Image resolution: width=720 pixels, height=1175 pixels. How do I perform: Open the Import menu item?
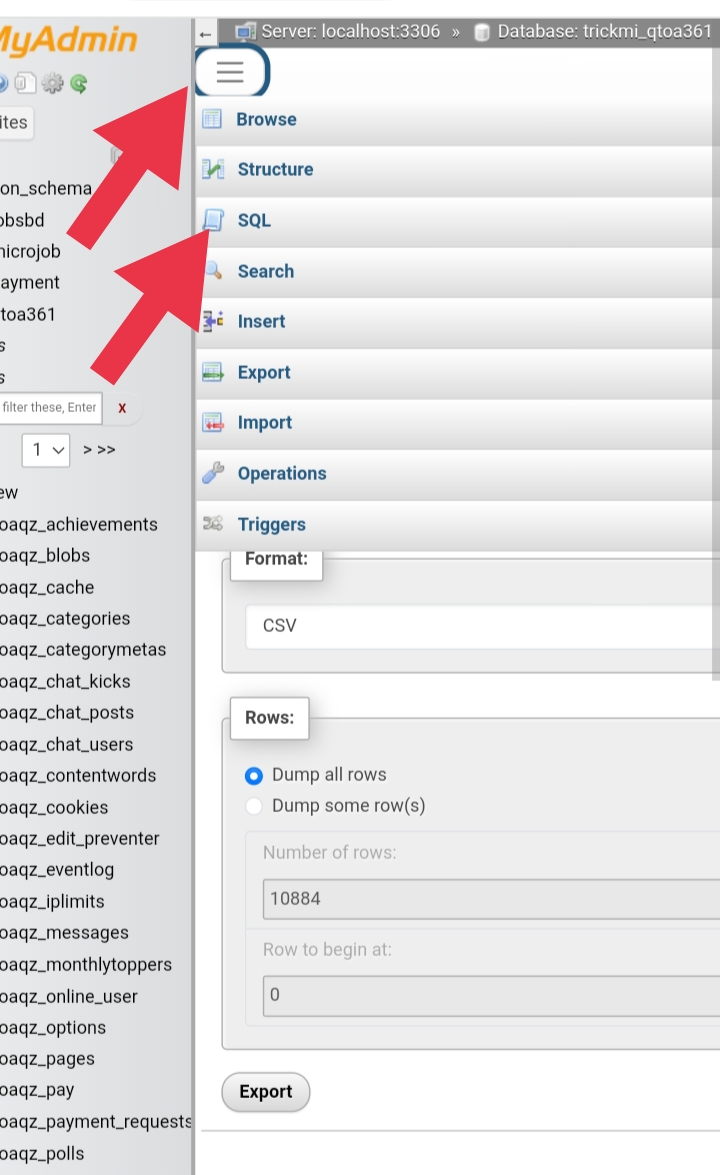pyautogui.click(x=264, y=423)
